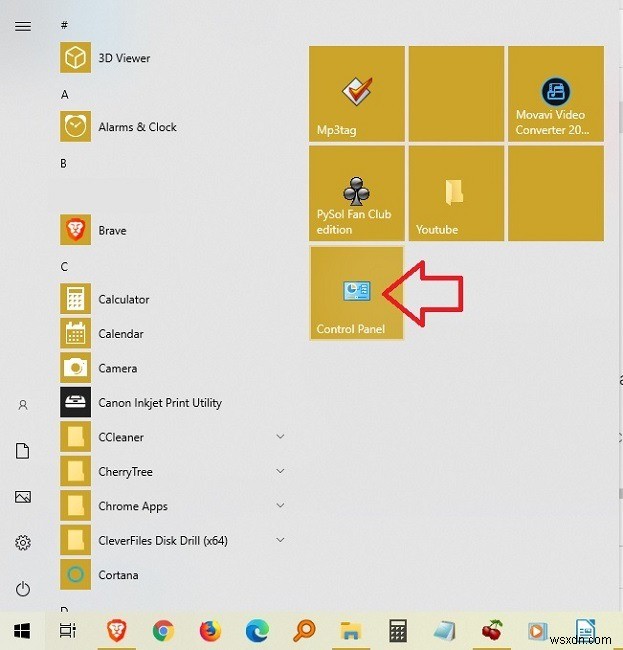
Task: Open Canon Inkjet Print Utility icon
Action: pos(75,402)
